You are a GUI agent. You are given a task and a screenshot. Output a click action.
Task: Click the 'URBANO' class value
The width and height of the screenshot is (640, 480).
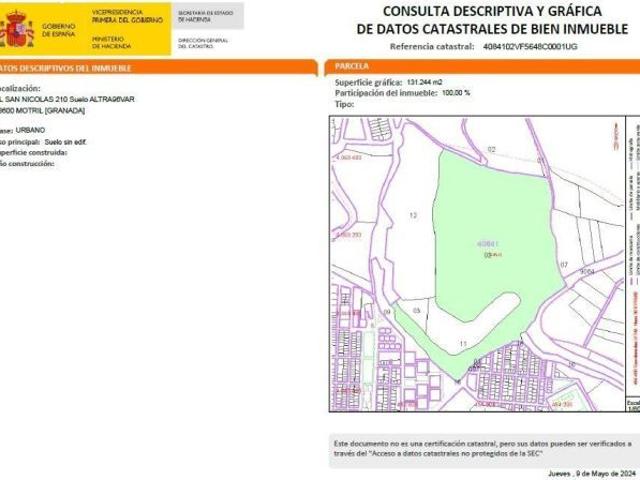coord(31,130)
